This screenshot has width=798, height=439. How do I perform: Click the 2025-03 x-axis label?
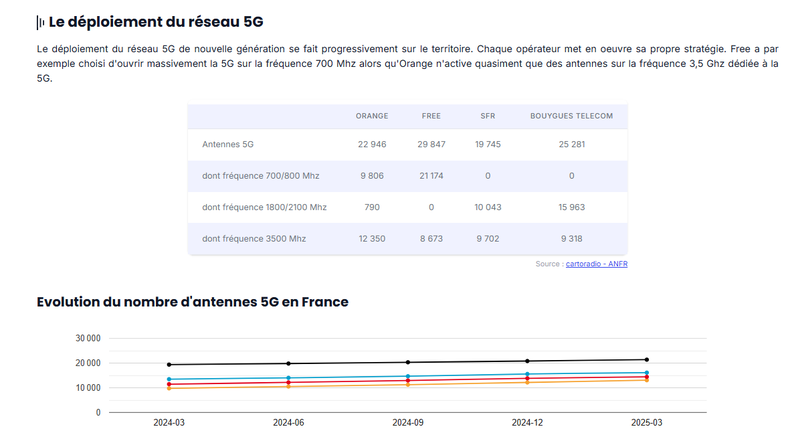(x=647, y=423)
